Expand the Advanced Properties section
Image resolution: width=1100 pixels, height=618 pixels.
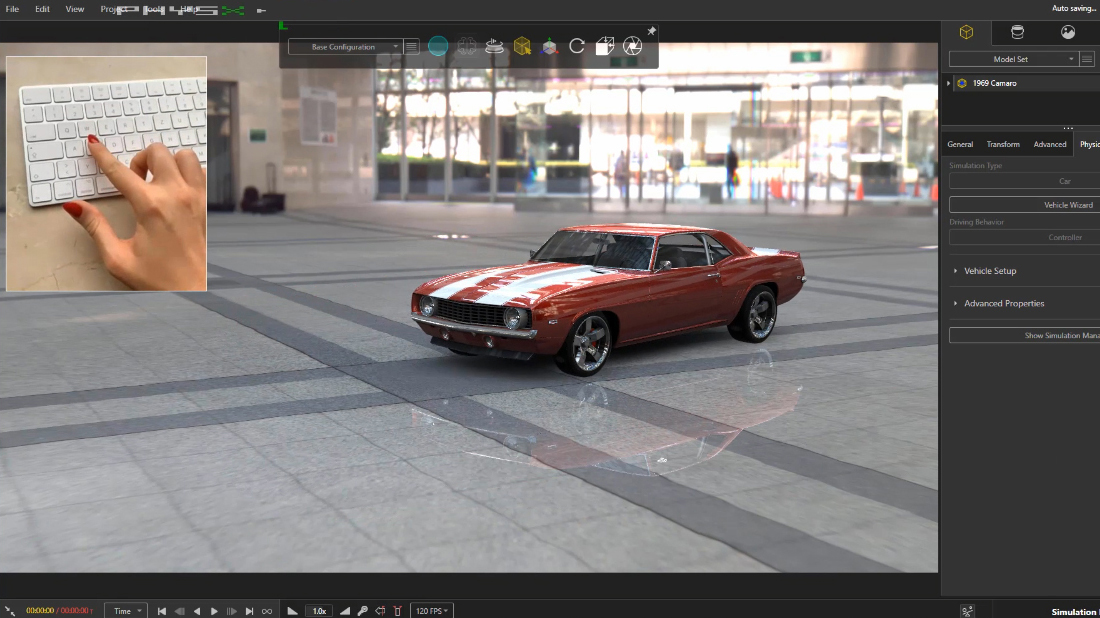(x=1004, y=303)
